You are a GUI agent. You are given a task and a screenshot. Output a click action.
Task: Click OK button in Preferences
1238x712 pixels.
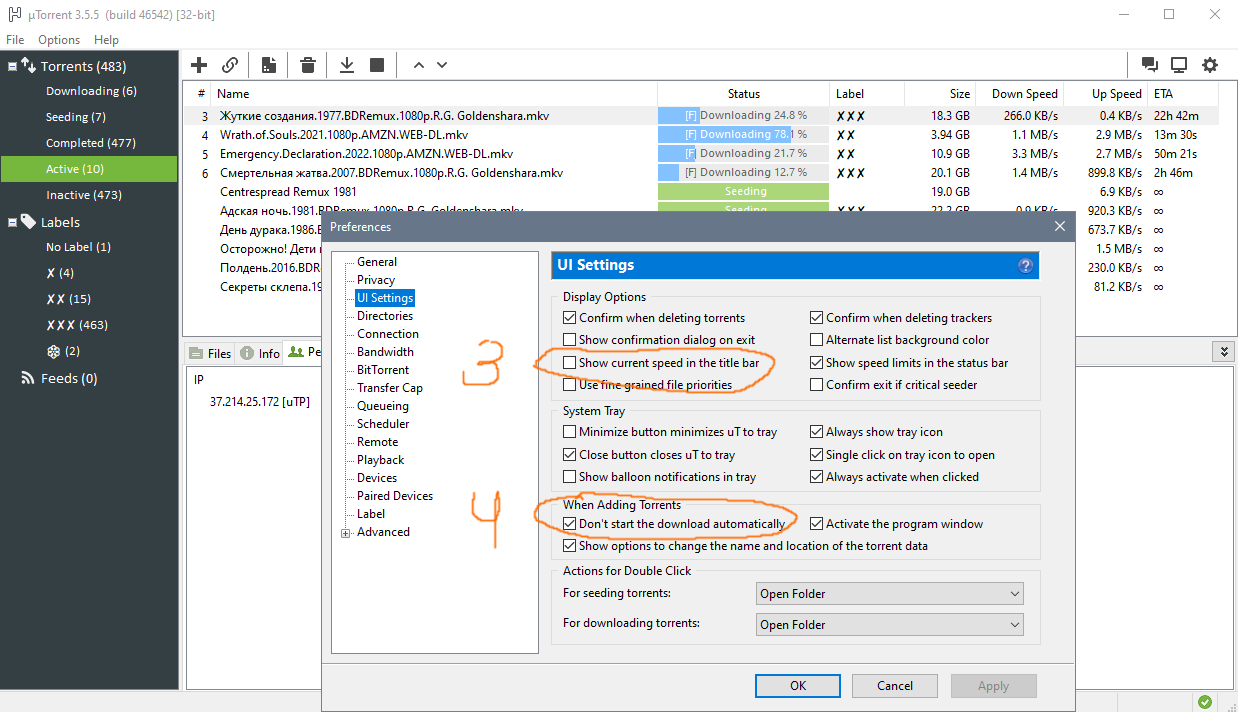point(798,686)
